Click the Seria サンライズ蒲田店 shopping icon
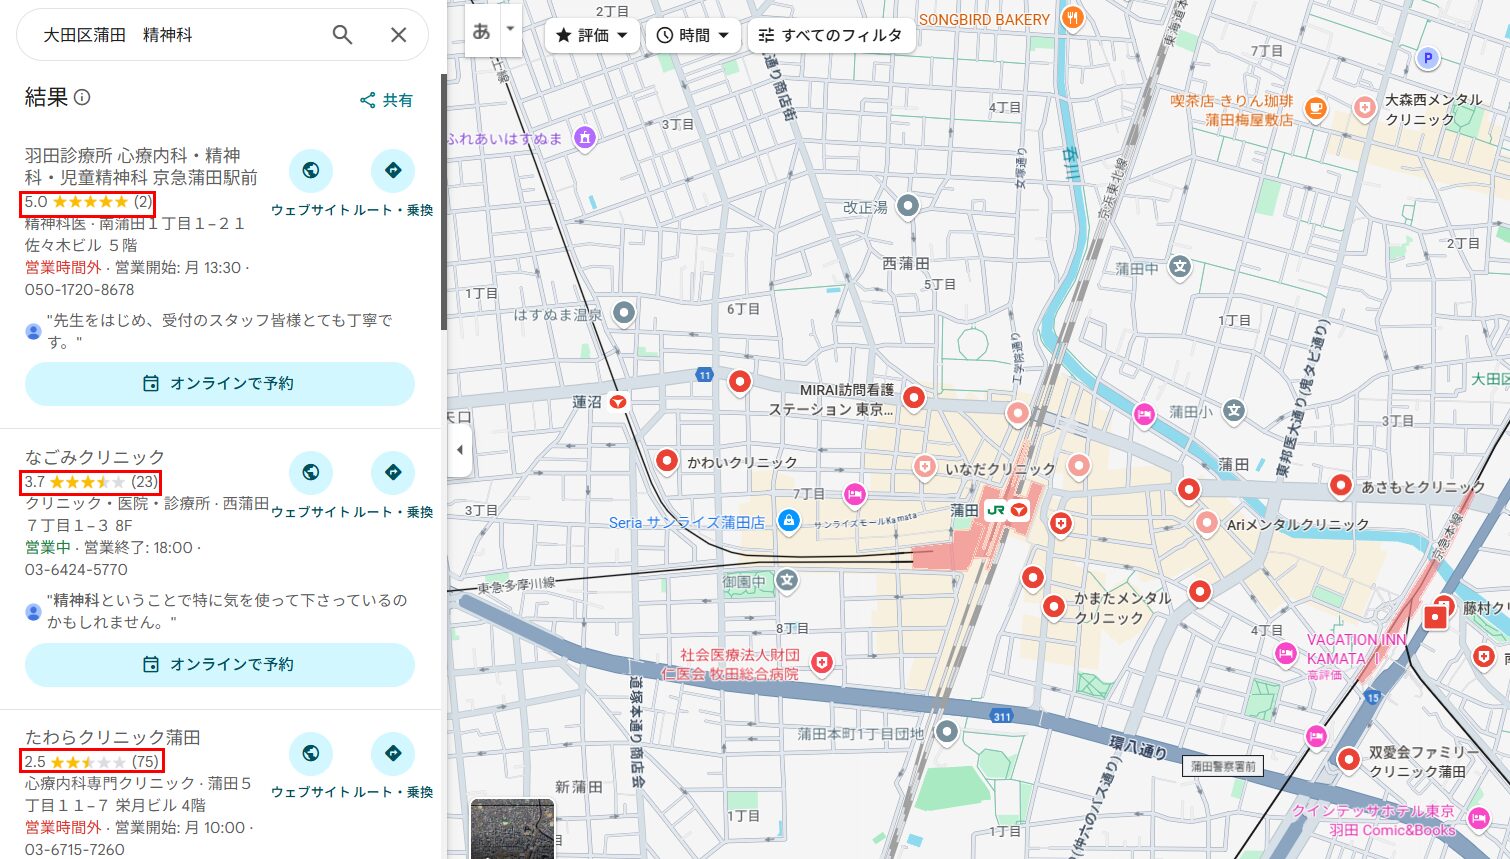Image resolution: width=1510 pixels, height=859 pixels. (788, 520)
